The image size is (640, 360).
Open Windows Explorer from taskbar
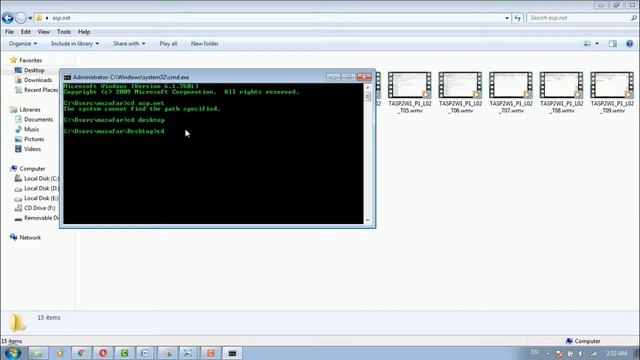point(38,353)
